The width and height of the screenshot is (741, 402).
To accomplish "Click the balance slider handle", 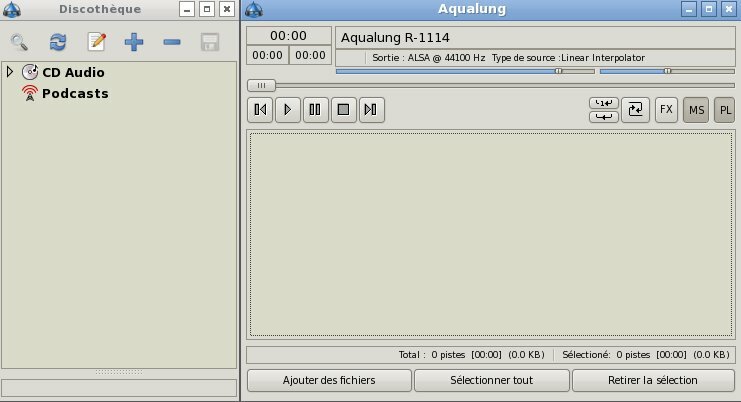I will (x=667, y=71).
